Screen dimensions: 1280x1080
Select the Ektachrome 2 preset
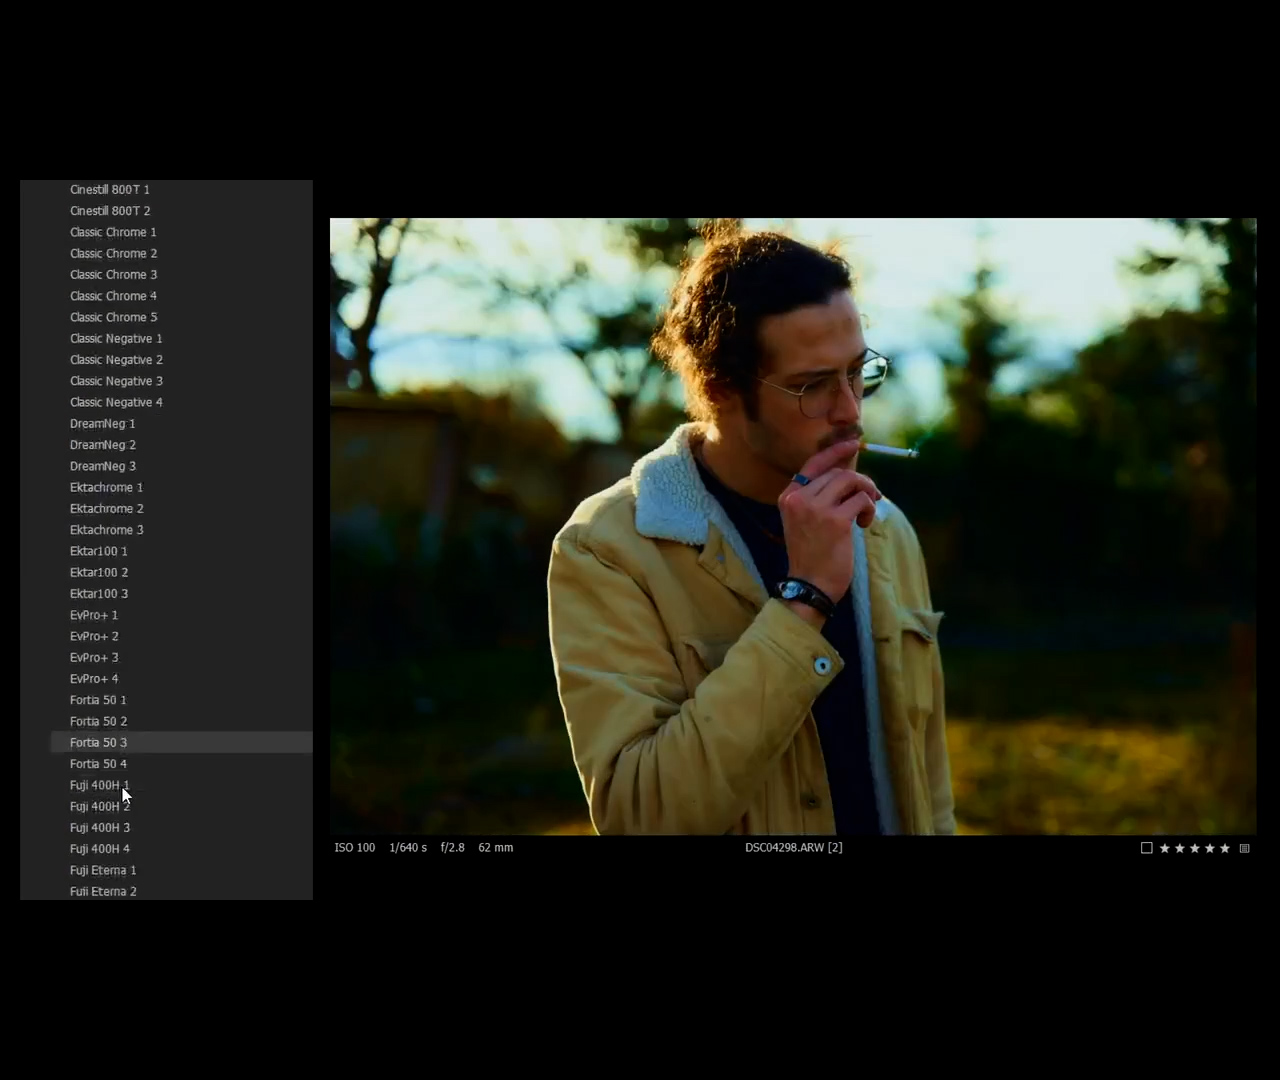click(x=106, y=508)
